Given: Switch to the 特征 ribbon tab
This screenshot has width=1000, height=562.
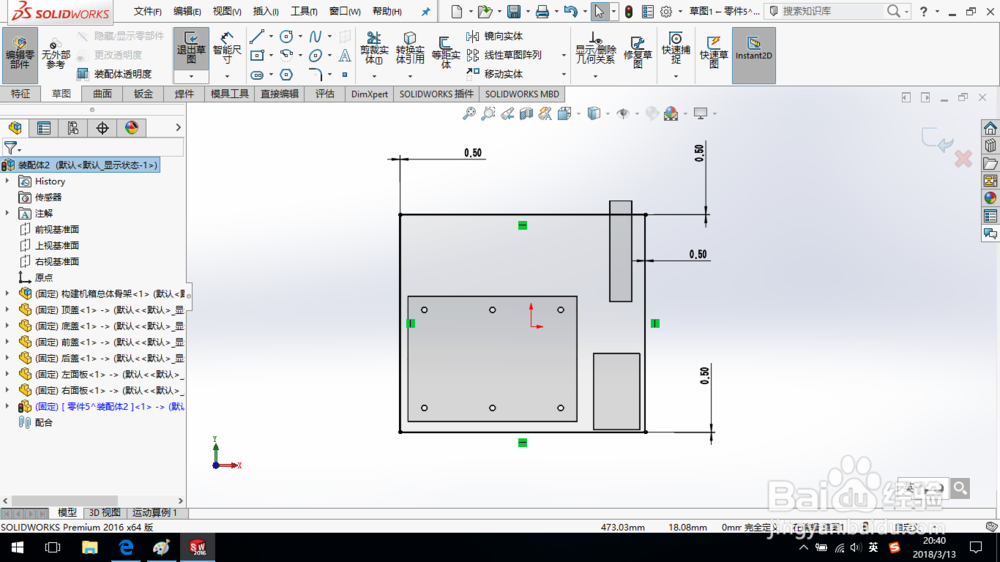Looking at the screenshot, I should point(20,94).
